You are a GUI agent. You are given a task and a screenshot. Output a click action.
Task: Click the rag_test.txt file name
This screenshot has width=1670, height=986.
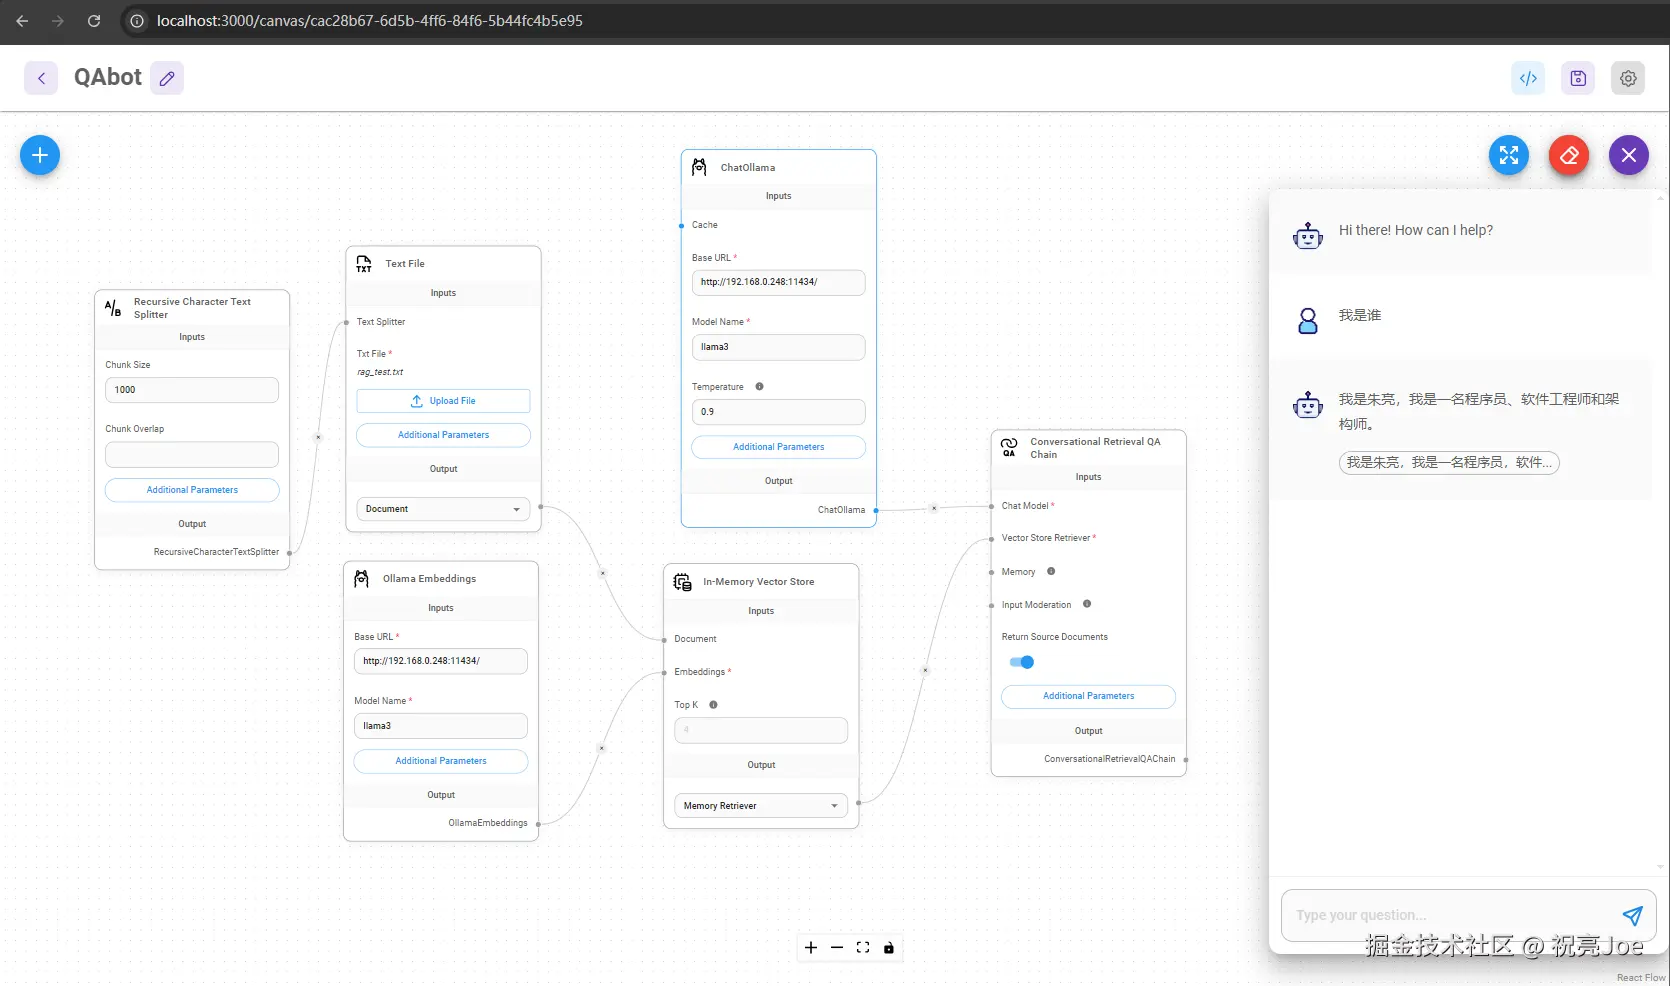[x=380, y=372]
